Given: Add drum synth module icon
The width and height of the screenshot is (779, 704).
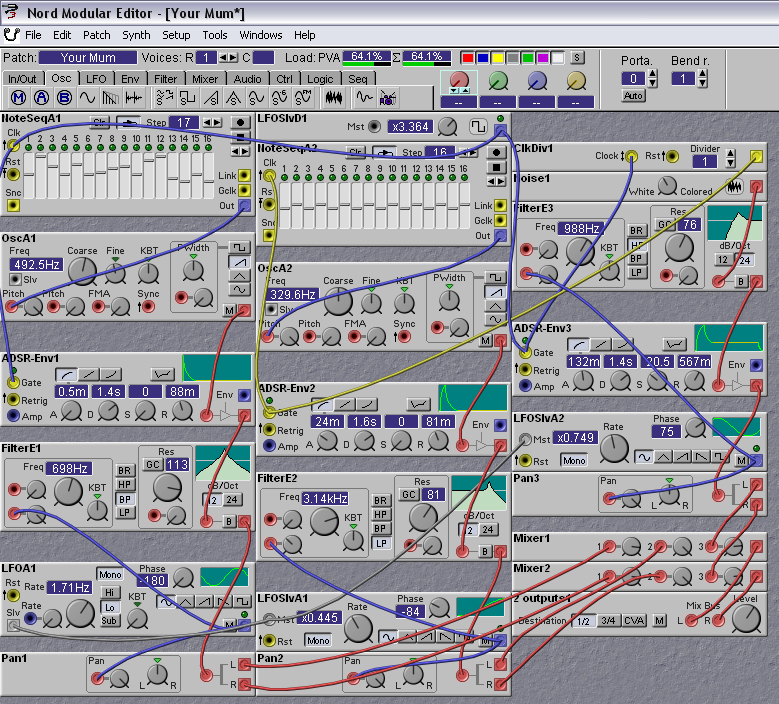Looking at the screenshot, I should (388, 98).
